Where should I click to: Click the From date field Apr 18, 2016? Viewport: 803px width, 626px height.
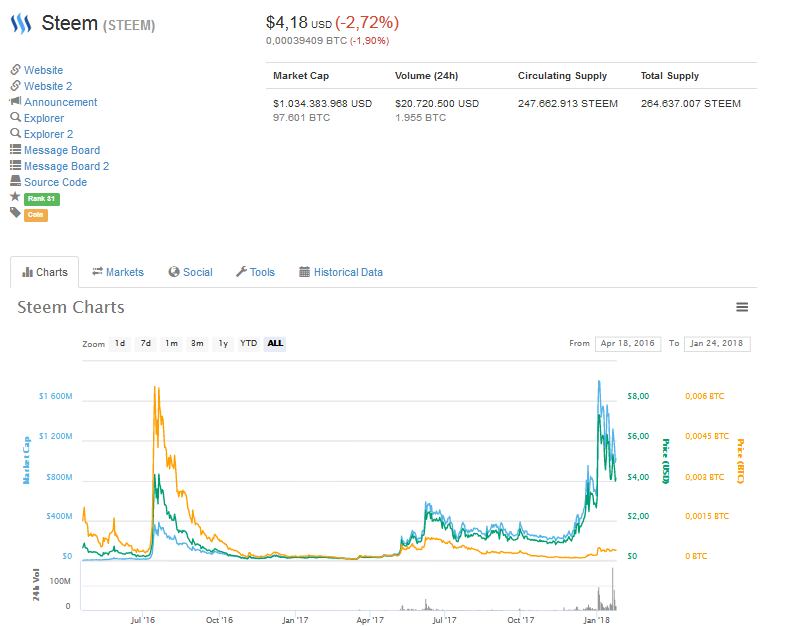coord(628,344)
